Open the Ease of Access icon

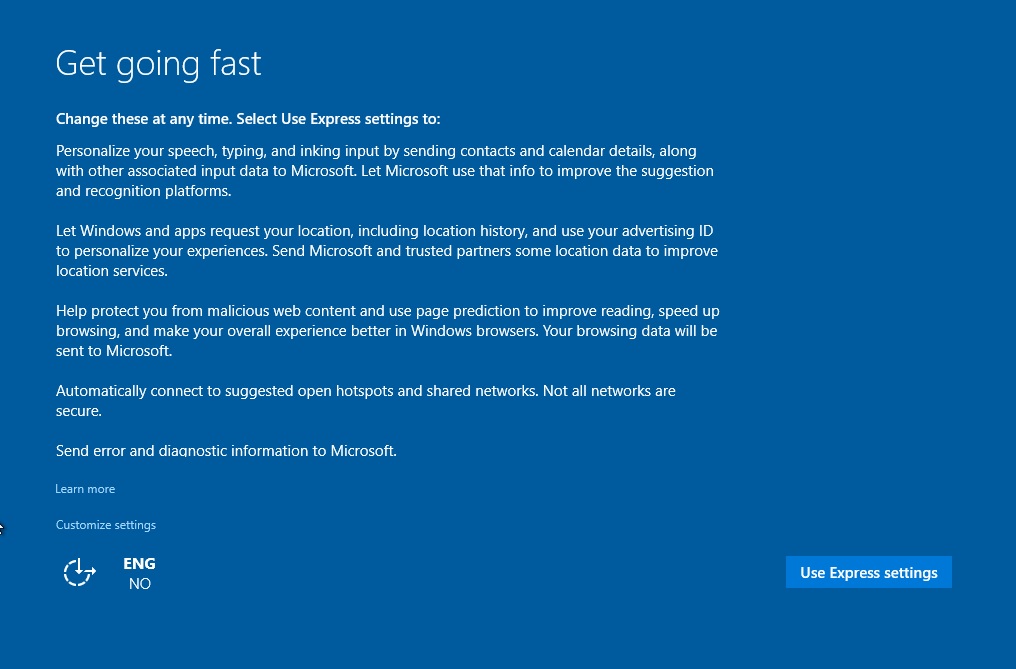click(x=80, y=572)
